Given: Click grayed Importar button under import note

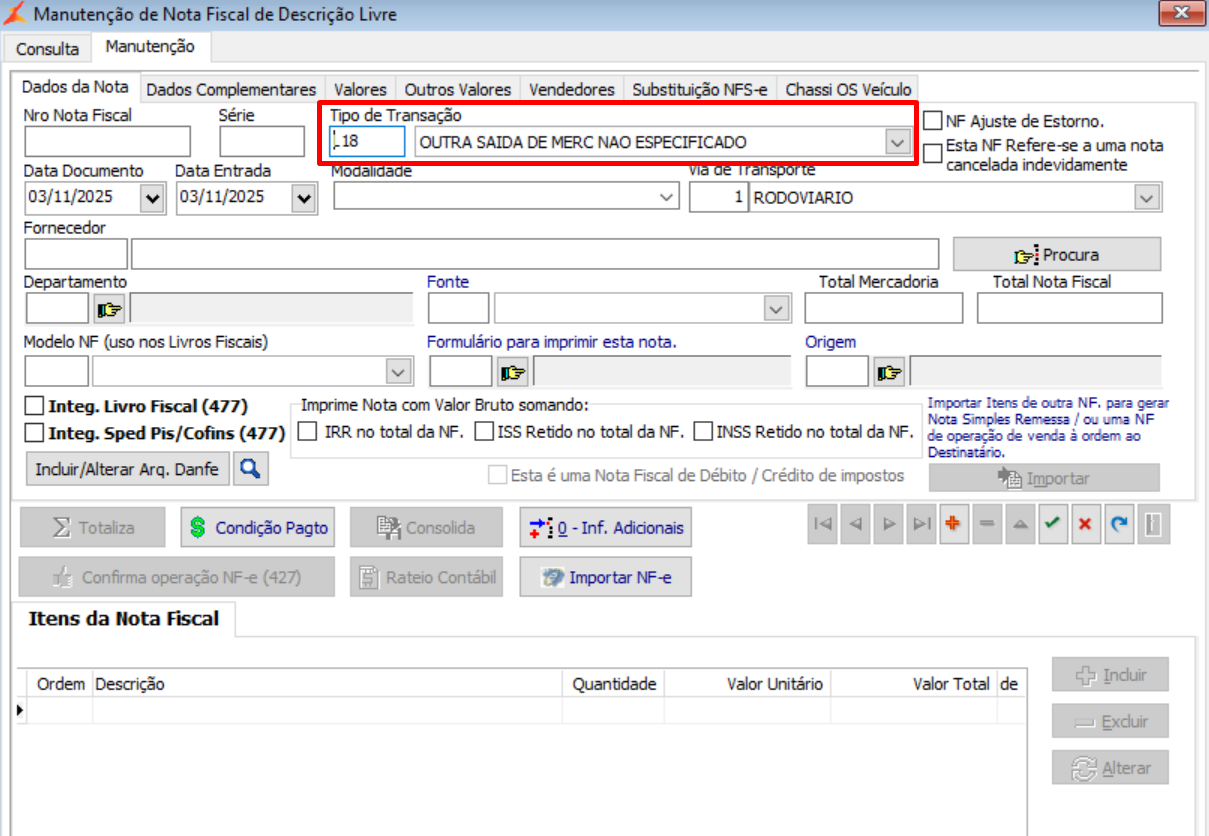Looking at the screenshot, I should pyautogui.click(x=1044, y=478).
